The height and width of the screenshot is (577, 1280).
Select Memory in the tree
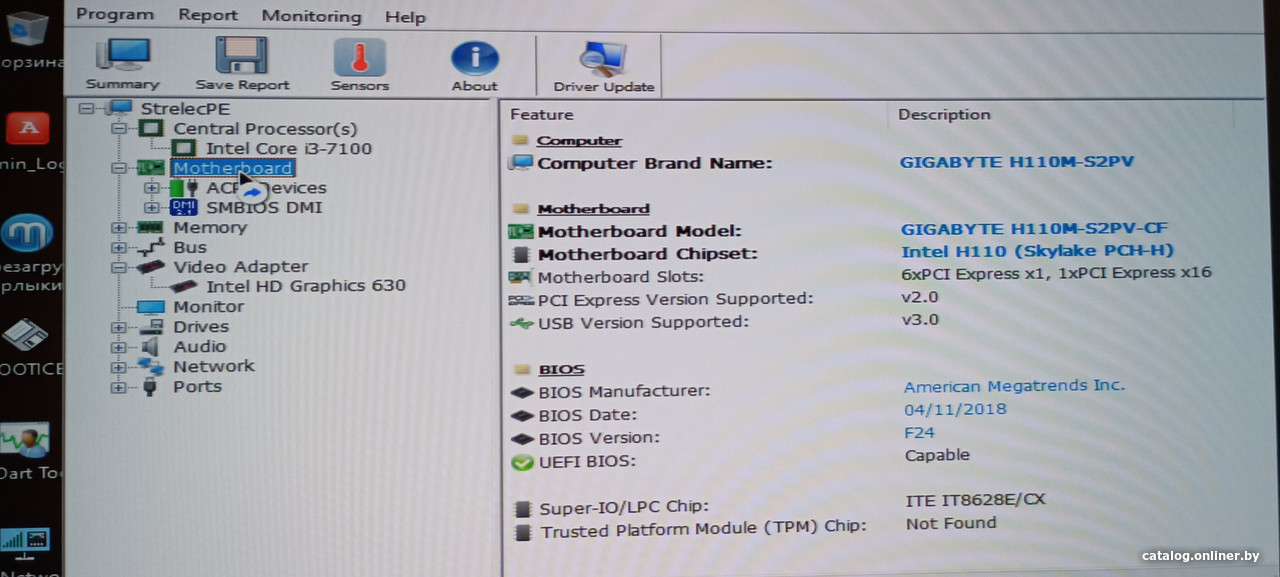point(210,227)
